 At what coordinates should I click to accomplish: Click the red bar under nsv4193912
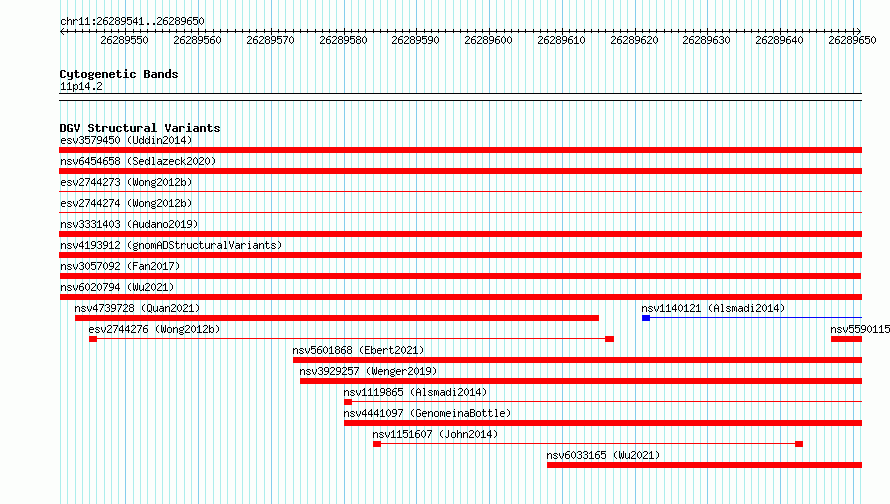pos(460,255)
